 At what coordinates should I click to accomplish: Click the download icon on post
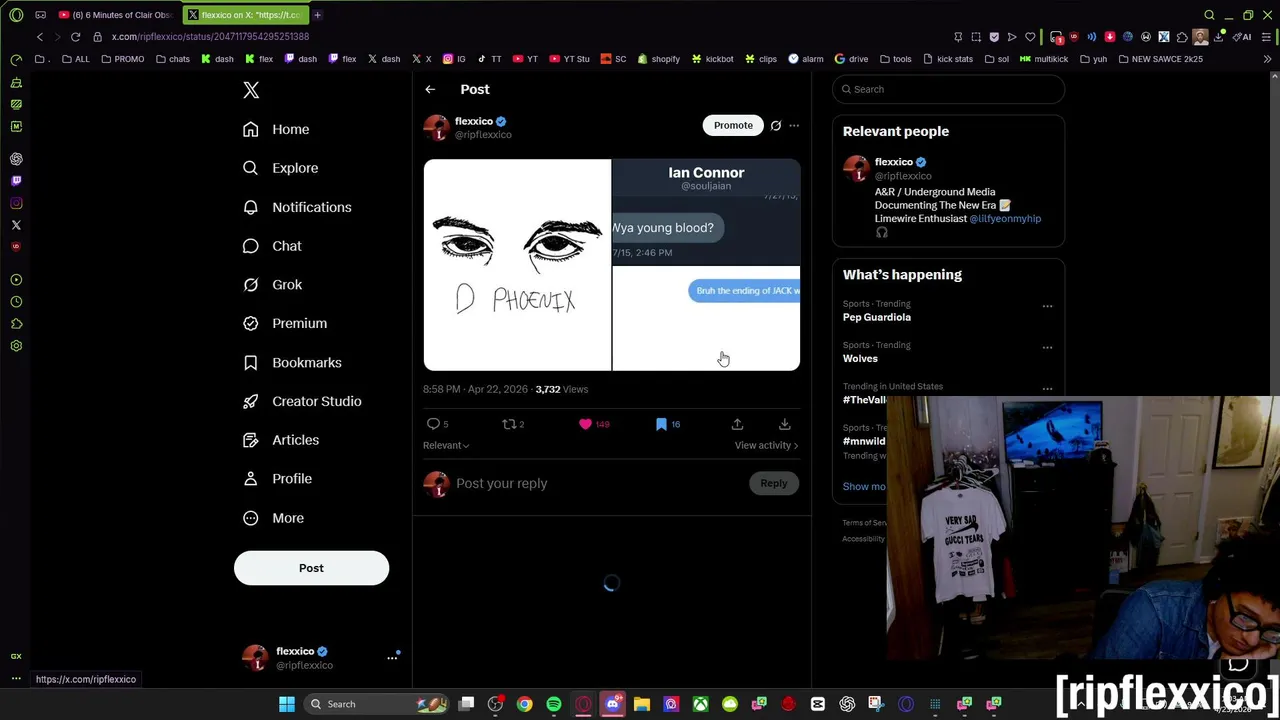pyautogui.click(x=784, y=424)
